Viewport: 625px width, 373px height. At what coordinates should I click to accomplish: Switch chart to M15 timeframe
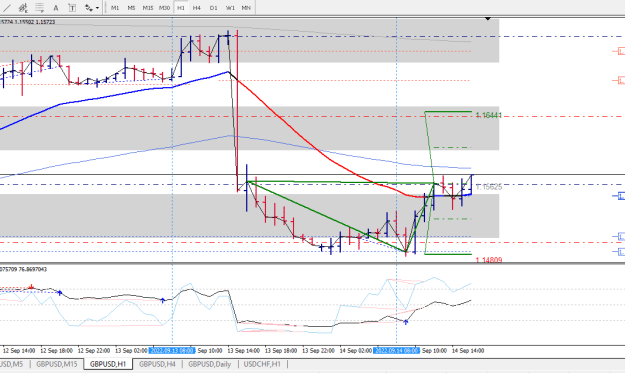pyautogui.click(x=148, y=8)
